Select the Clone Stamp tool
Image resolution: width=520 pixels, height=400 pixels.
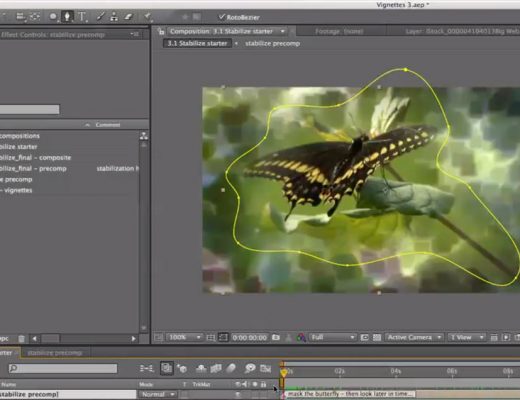[114, 16]
